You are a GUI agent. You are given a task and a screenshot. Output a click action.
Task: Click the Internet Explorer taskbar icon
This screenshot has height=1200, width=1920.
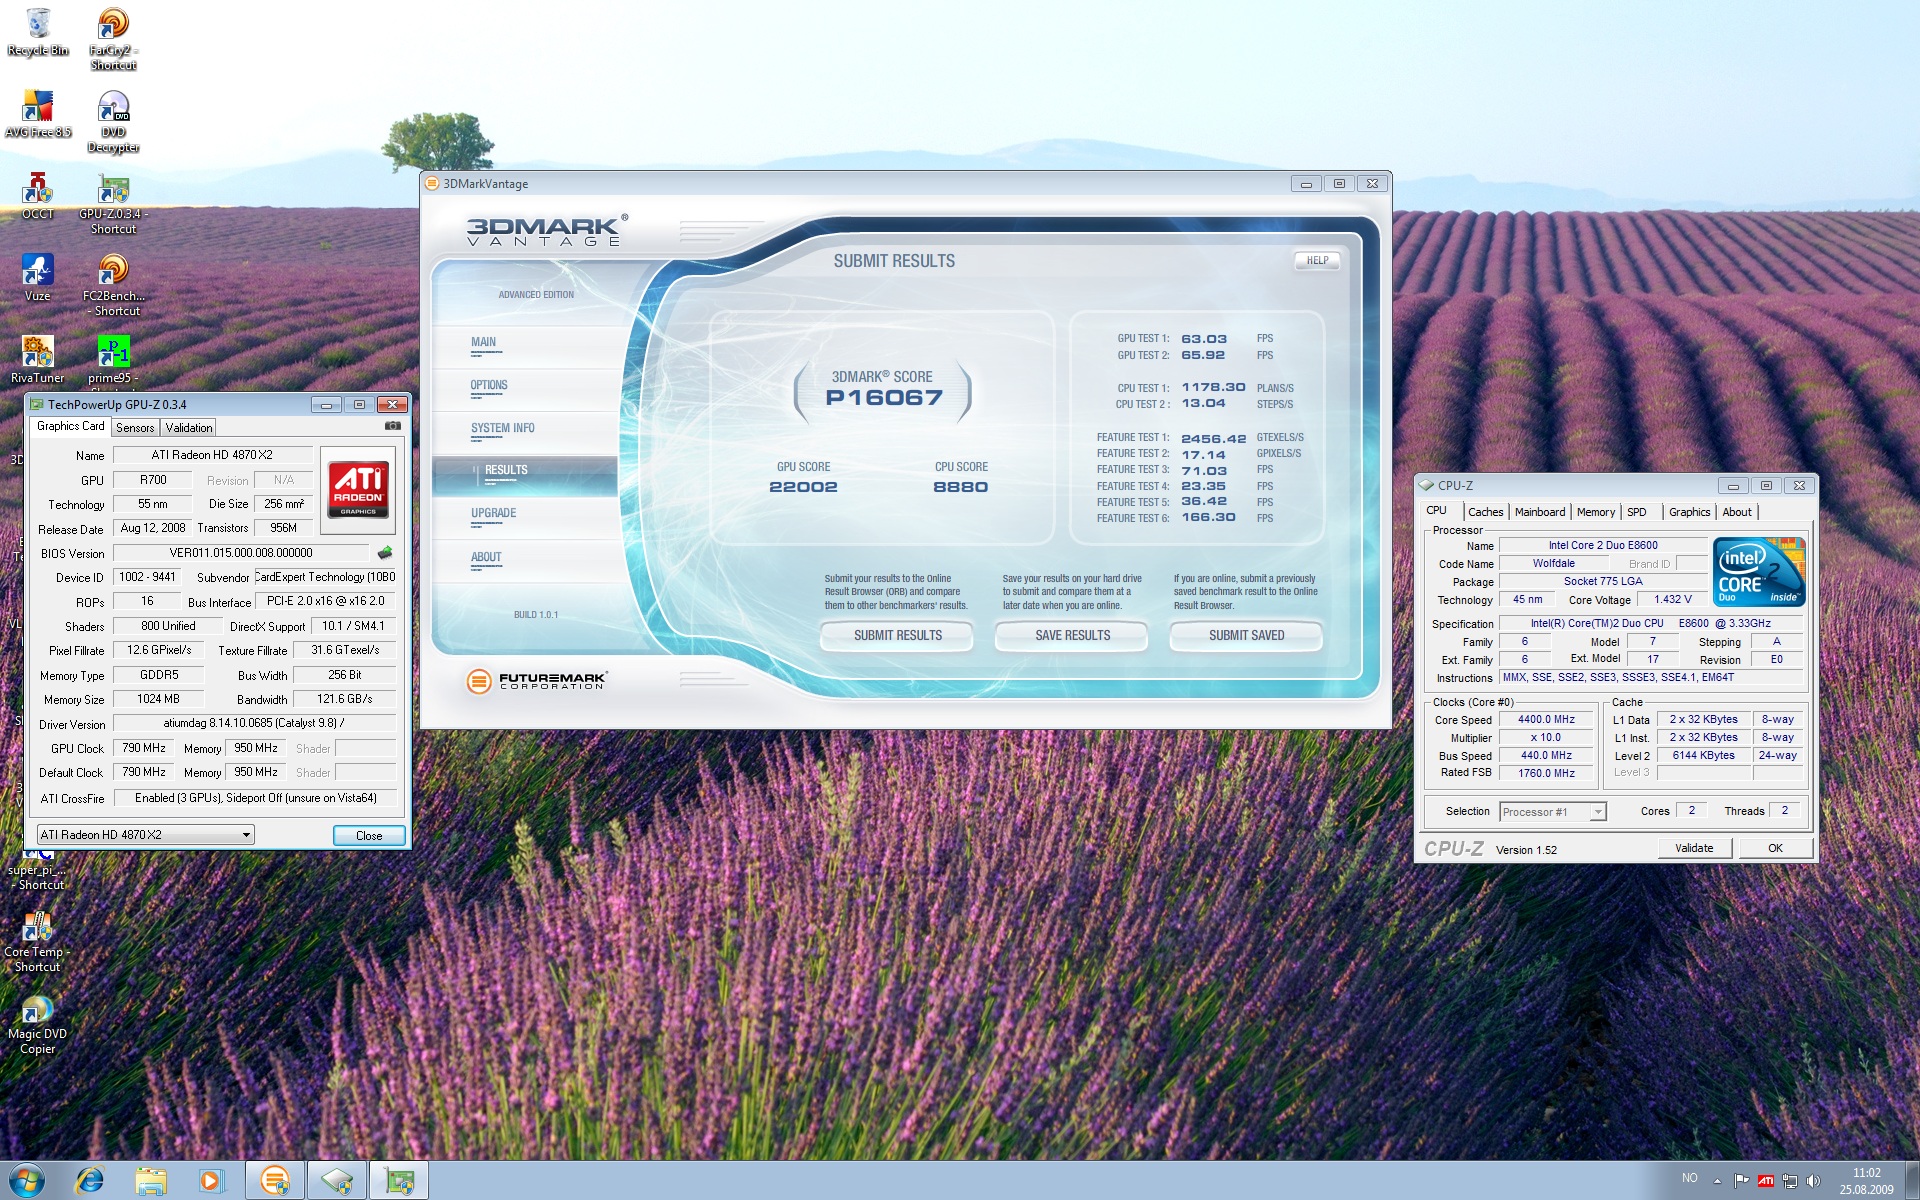[90, 1181]
